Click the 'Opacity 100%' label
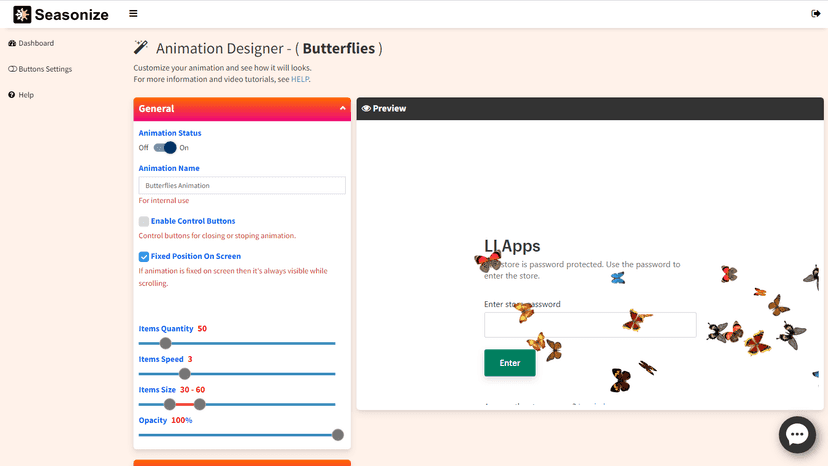The height and width of the screenshot is (466, 828). click(165, 421)
